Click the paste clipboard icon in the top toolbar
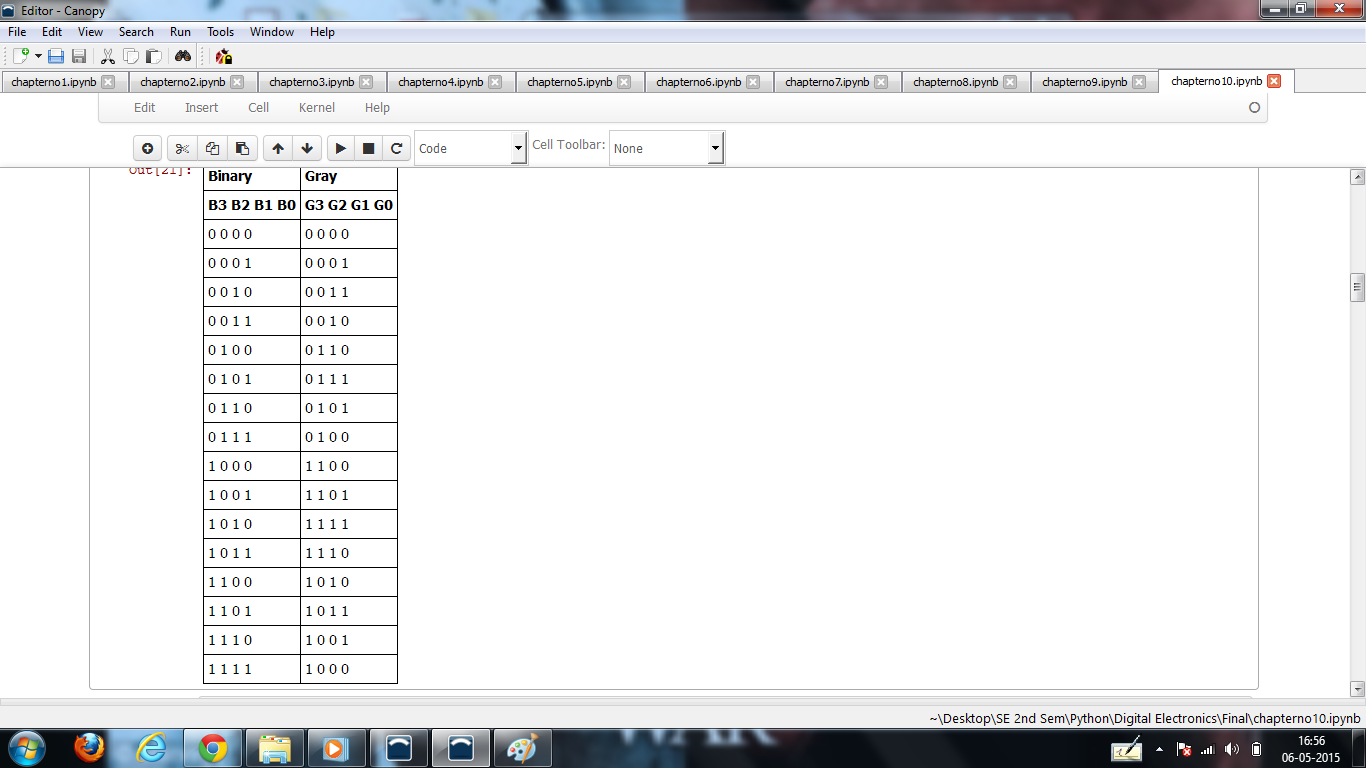This screenshot has width=1366, height=768. tap(153, 56)
